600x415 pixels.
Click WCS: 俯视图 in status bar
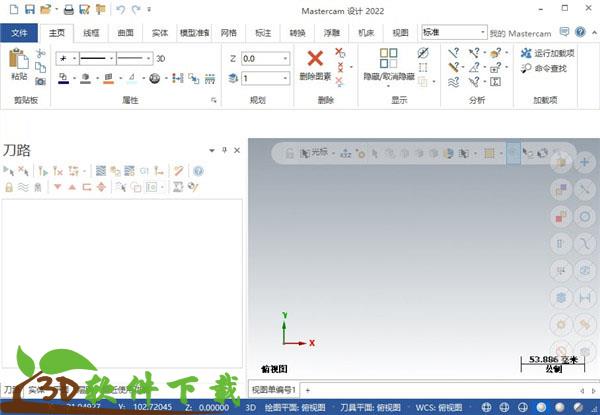tap(439, 407)
